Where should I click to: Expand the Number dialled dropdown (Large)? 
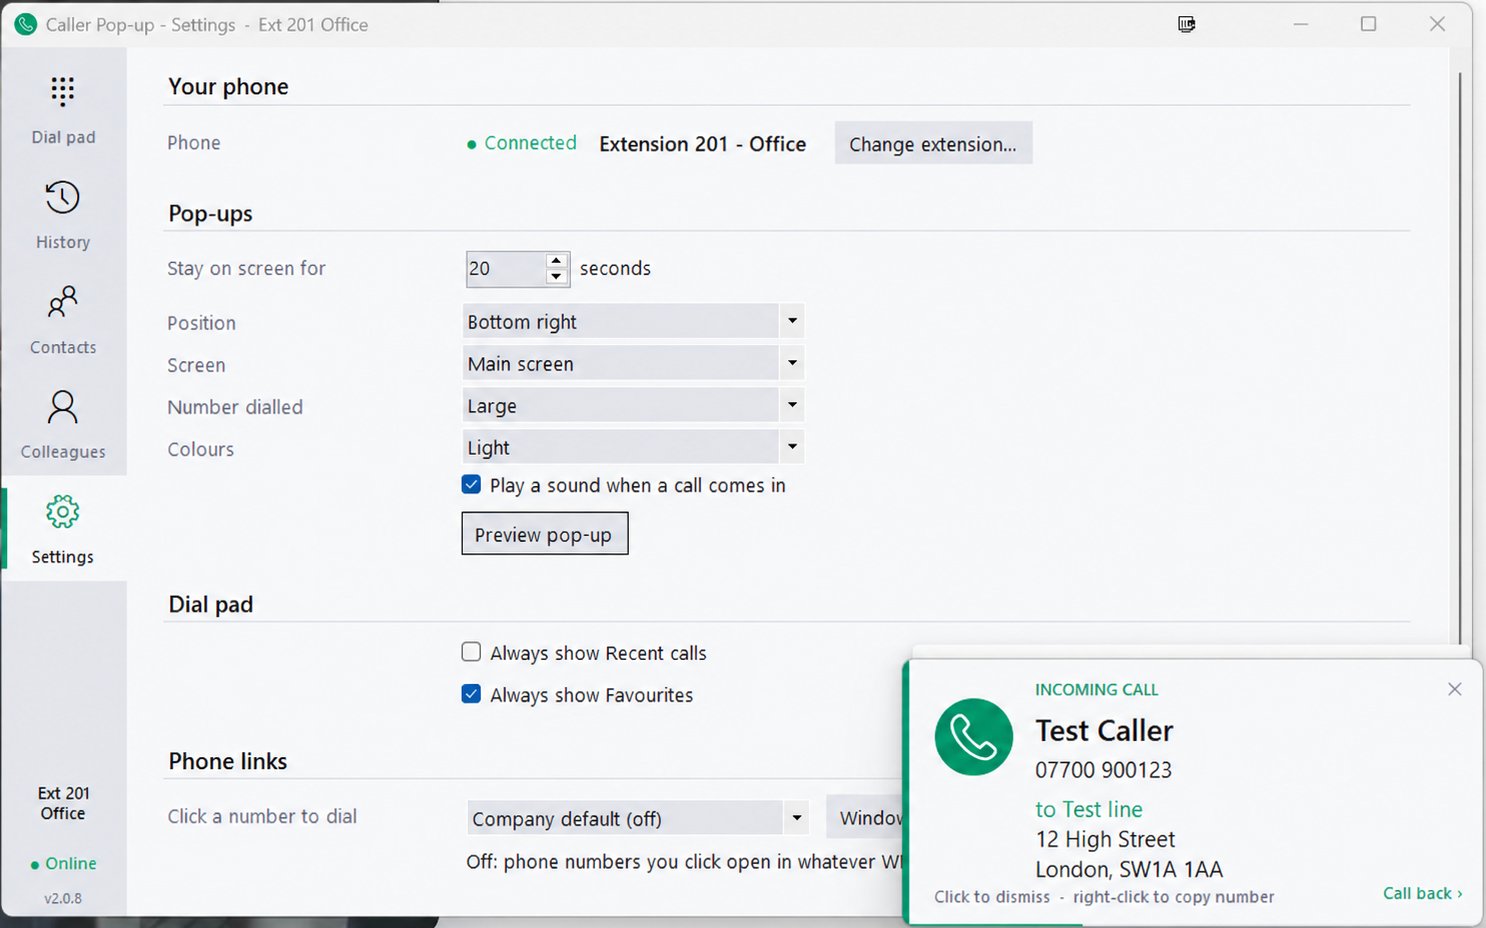pos(633,406)
